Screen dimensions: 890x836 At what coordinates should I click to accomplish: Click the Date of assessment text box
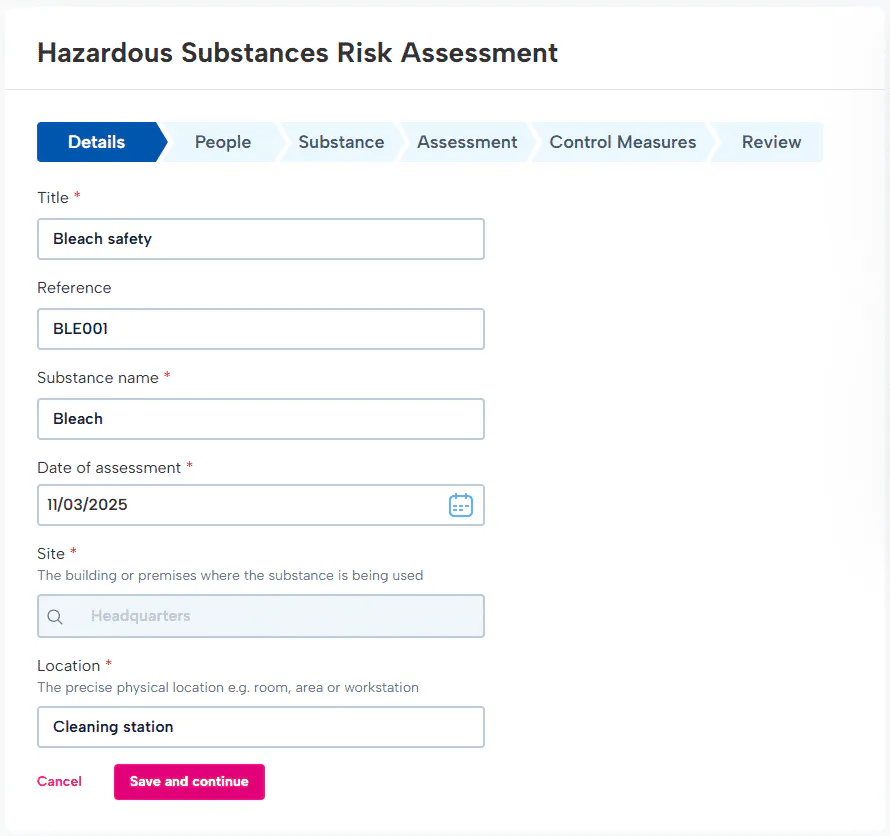pyautogui.click(x=240, y=505)
